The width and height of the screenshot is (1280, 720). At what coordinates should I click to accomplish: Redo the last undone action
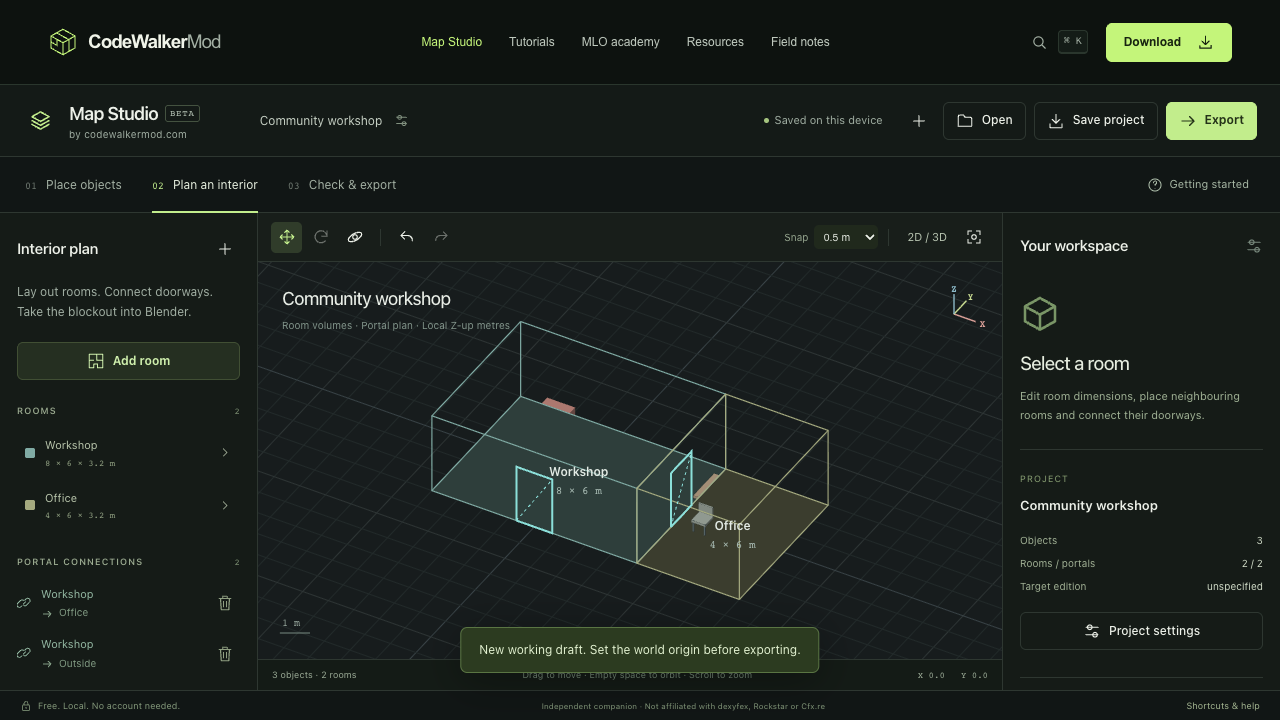441,237
